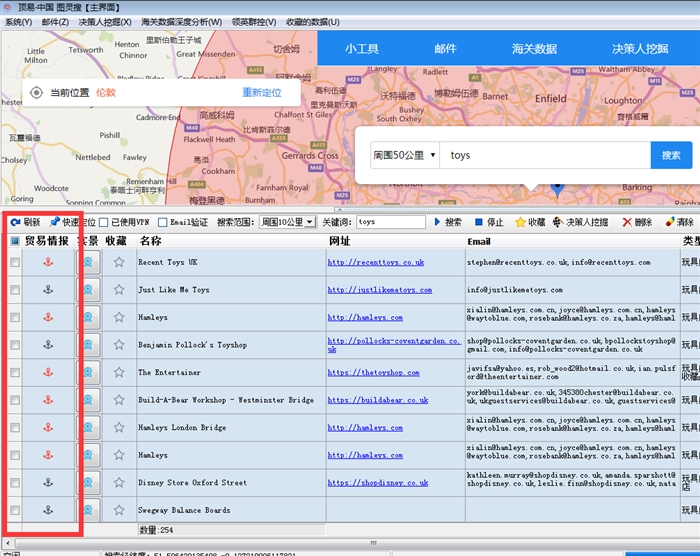The height and width of the screenshot is (556, 700).
Task: Click the anchor icon for Disney Store Oxford Street
Action: 48,482
